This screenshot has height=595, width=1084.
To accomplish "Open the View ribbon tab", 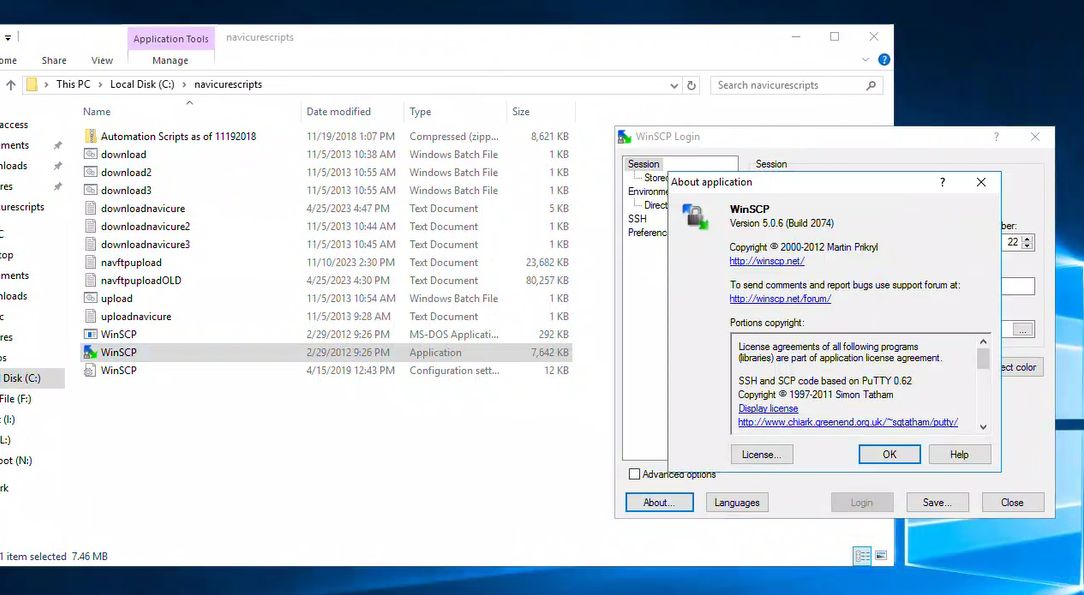I will pyautogui.click(x=102, y=61).
